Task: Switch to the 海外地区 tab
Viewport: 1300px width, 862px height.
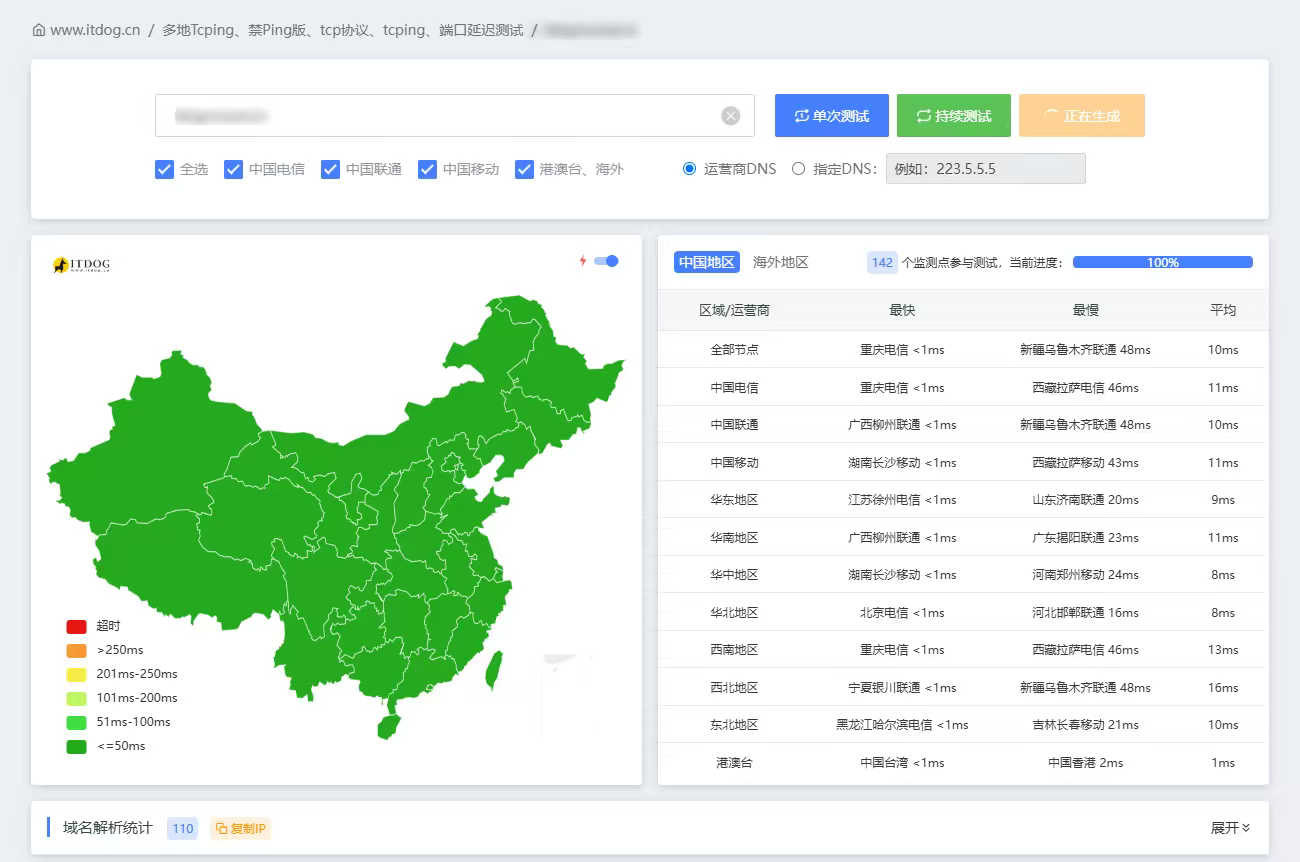Action: [x=780, y=262]
